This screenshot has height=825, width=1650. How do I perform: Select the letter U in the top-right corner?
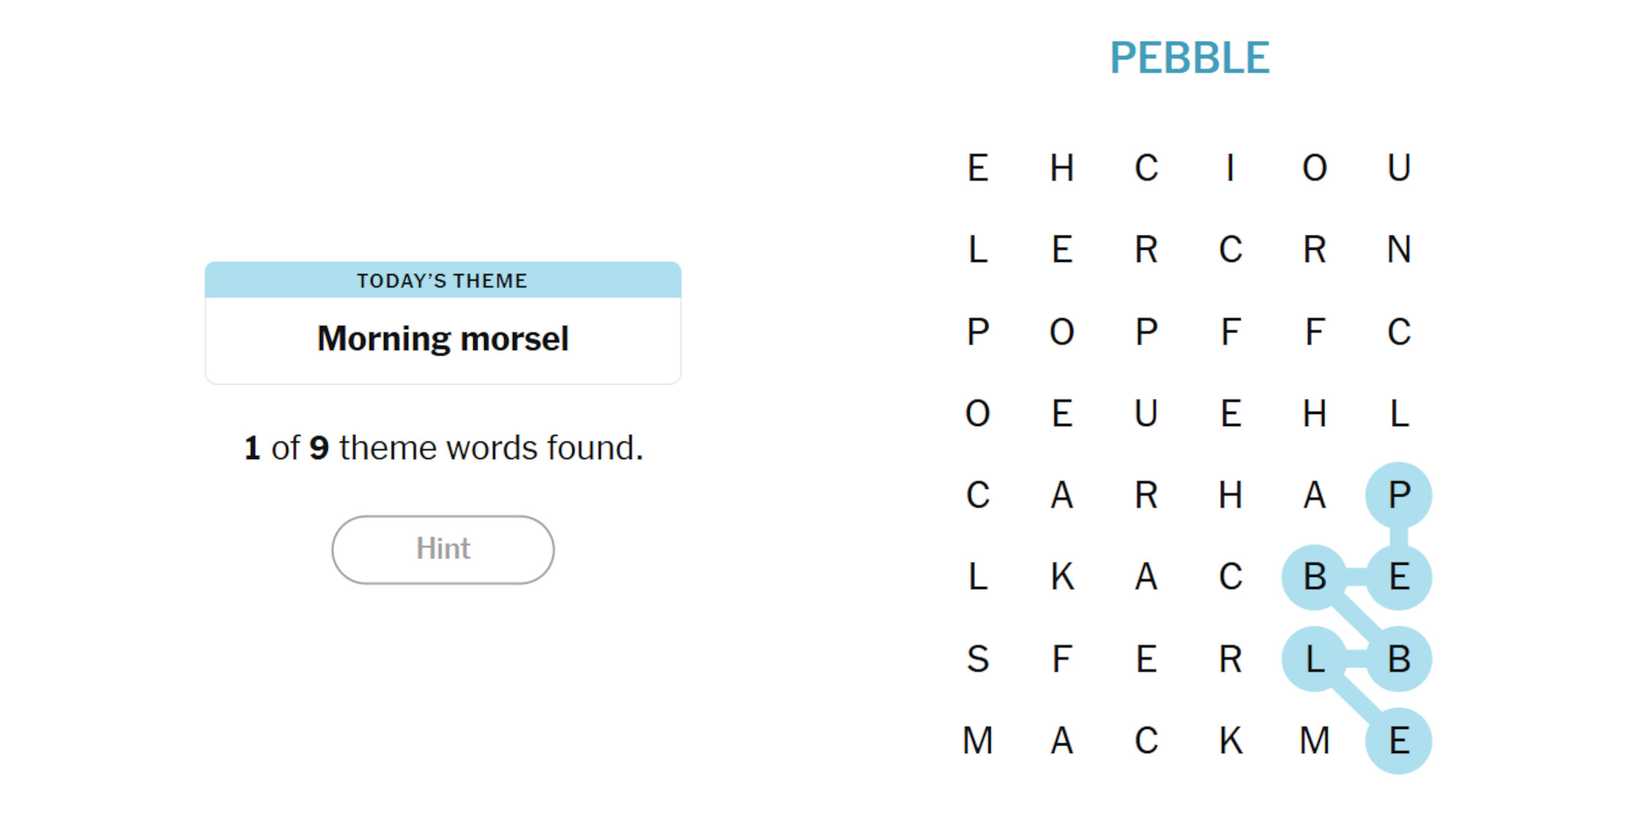[1398, 167]
